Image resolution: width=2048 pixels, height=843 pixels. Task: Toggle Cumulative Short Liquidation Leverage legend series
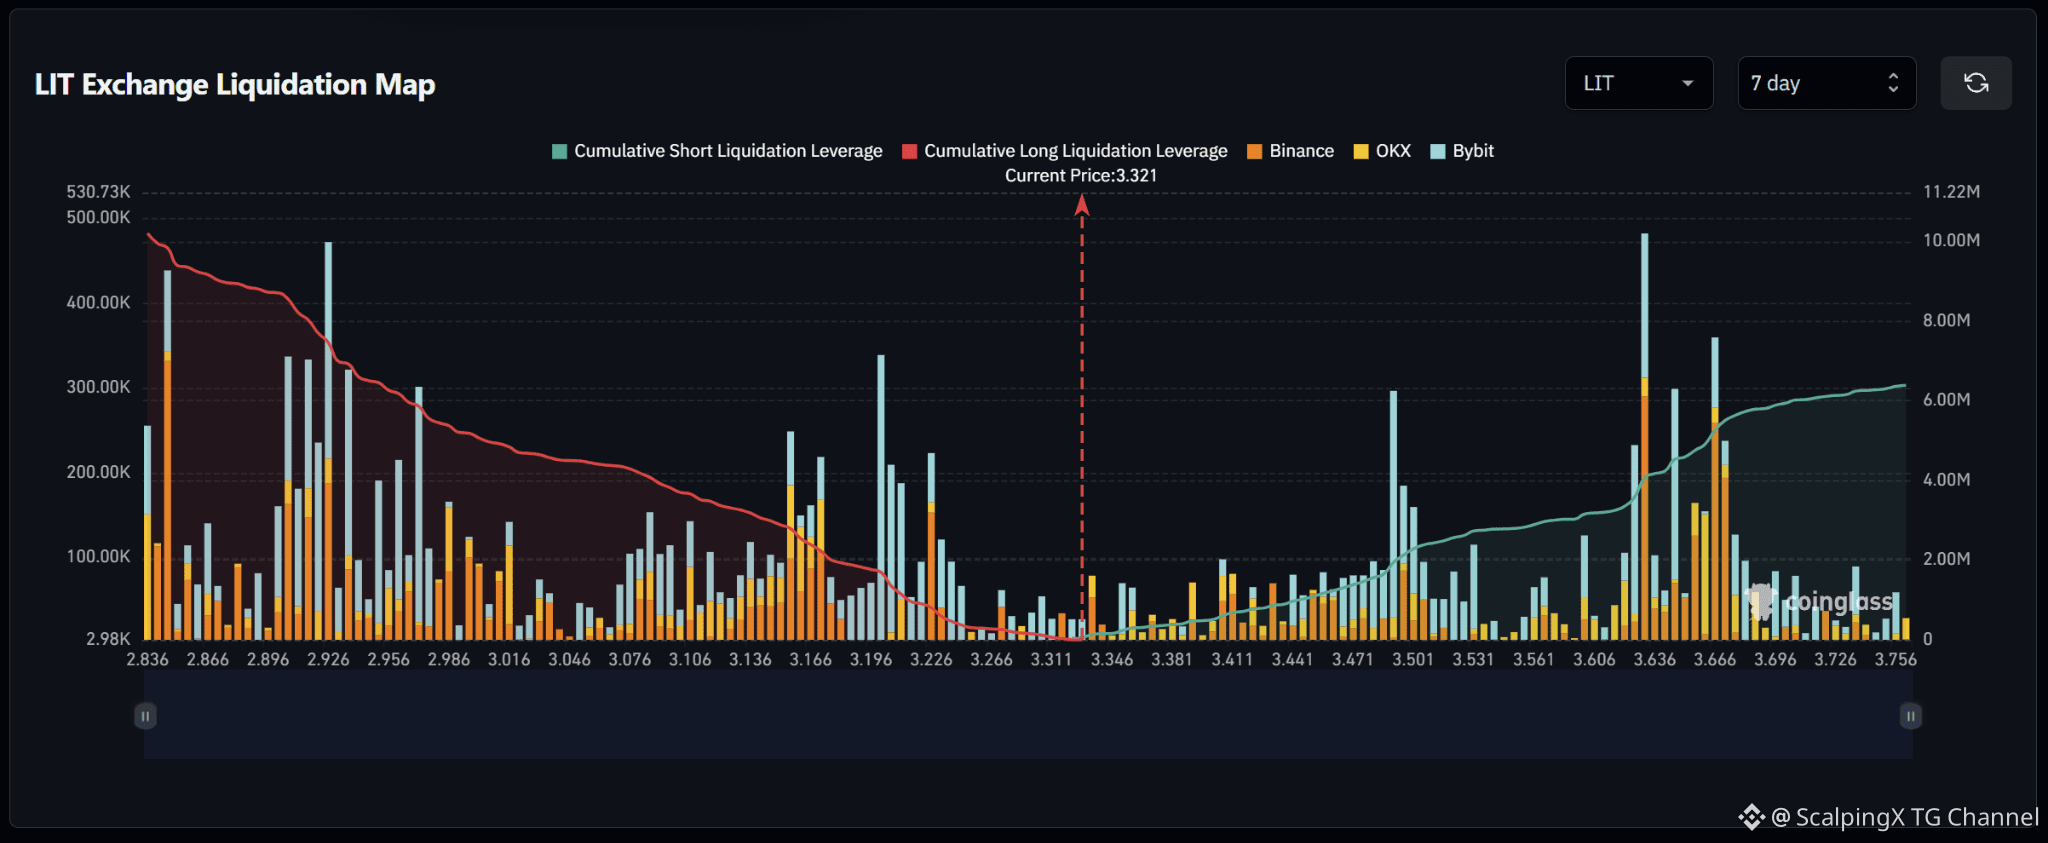pyautogui.click(x=717, y=151)
